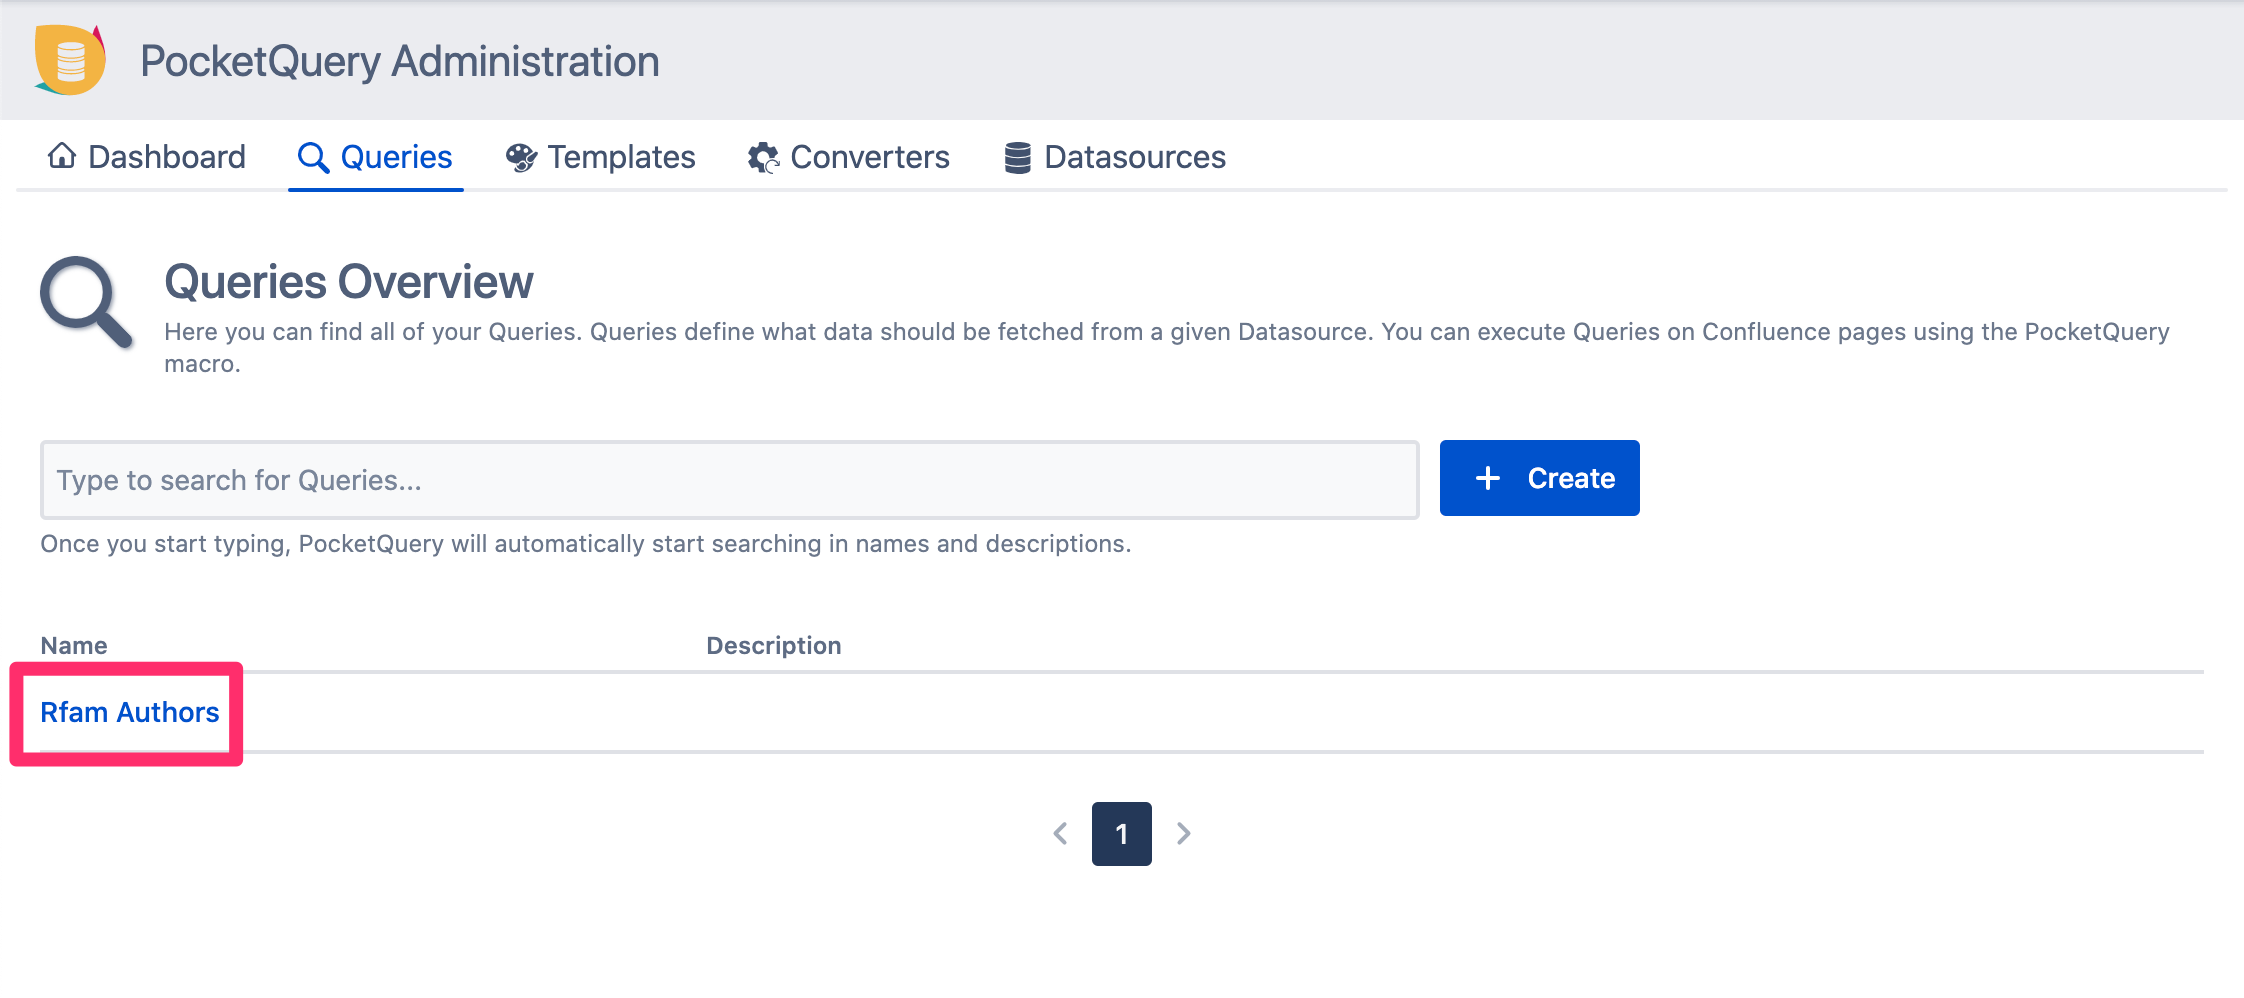Click the plus icon on Create button
Viewport: 2244px width, 998px height.
[1488, 478]
